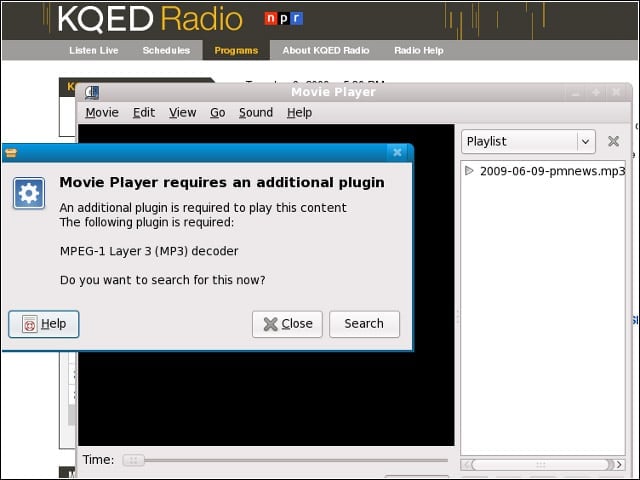The width and height of the screenshot is (640, 480).
Task: Select the Programs tab on KQED site
Action: pos(236,50)
